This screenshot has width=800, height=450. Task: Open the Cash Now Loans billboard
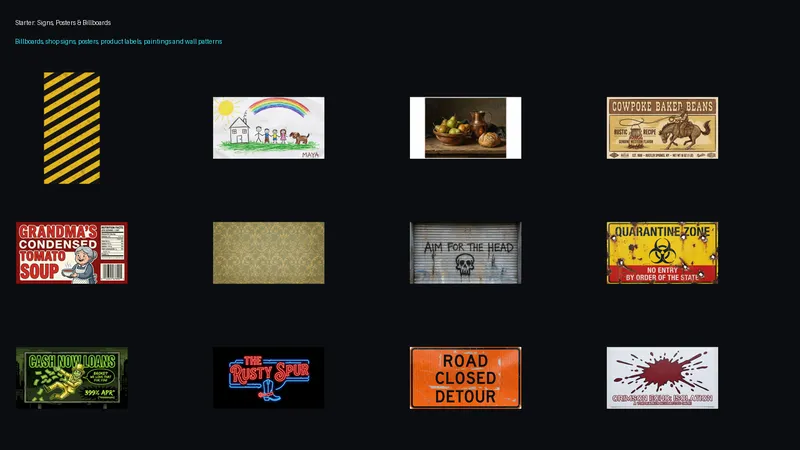pos(72,378)
